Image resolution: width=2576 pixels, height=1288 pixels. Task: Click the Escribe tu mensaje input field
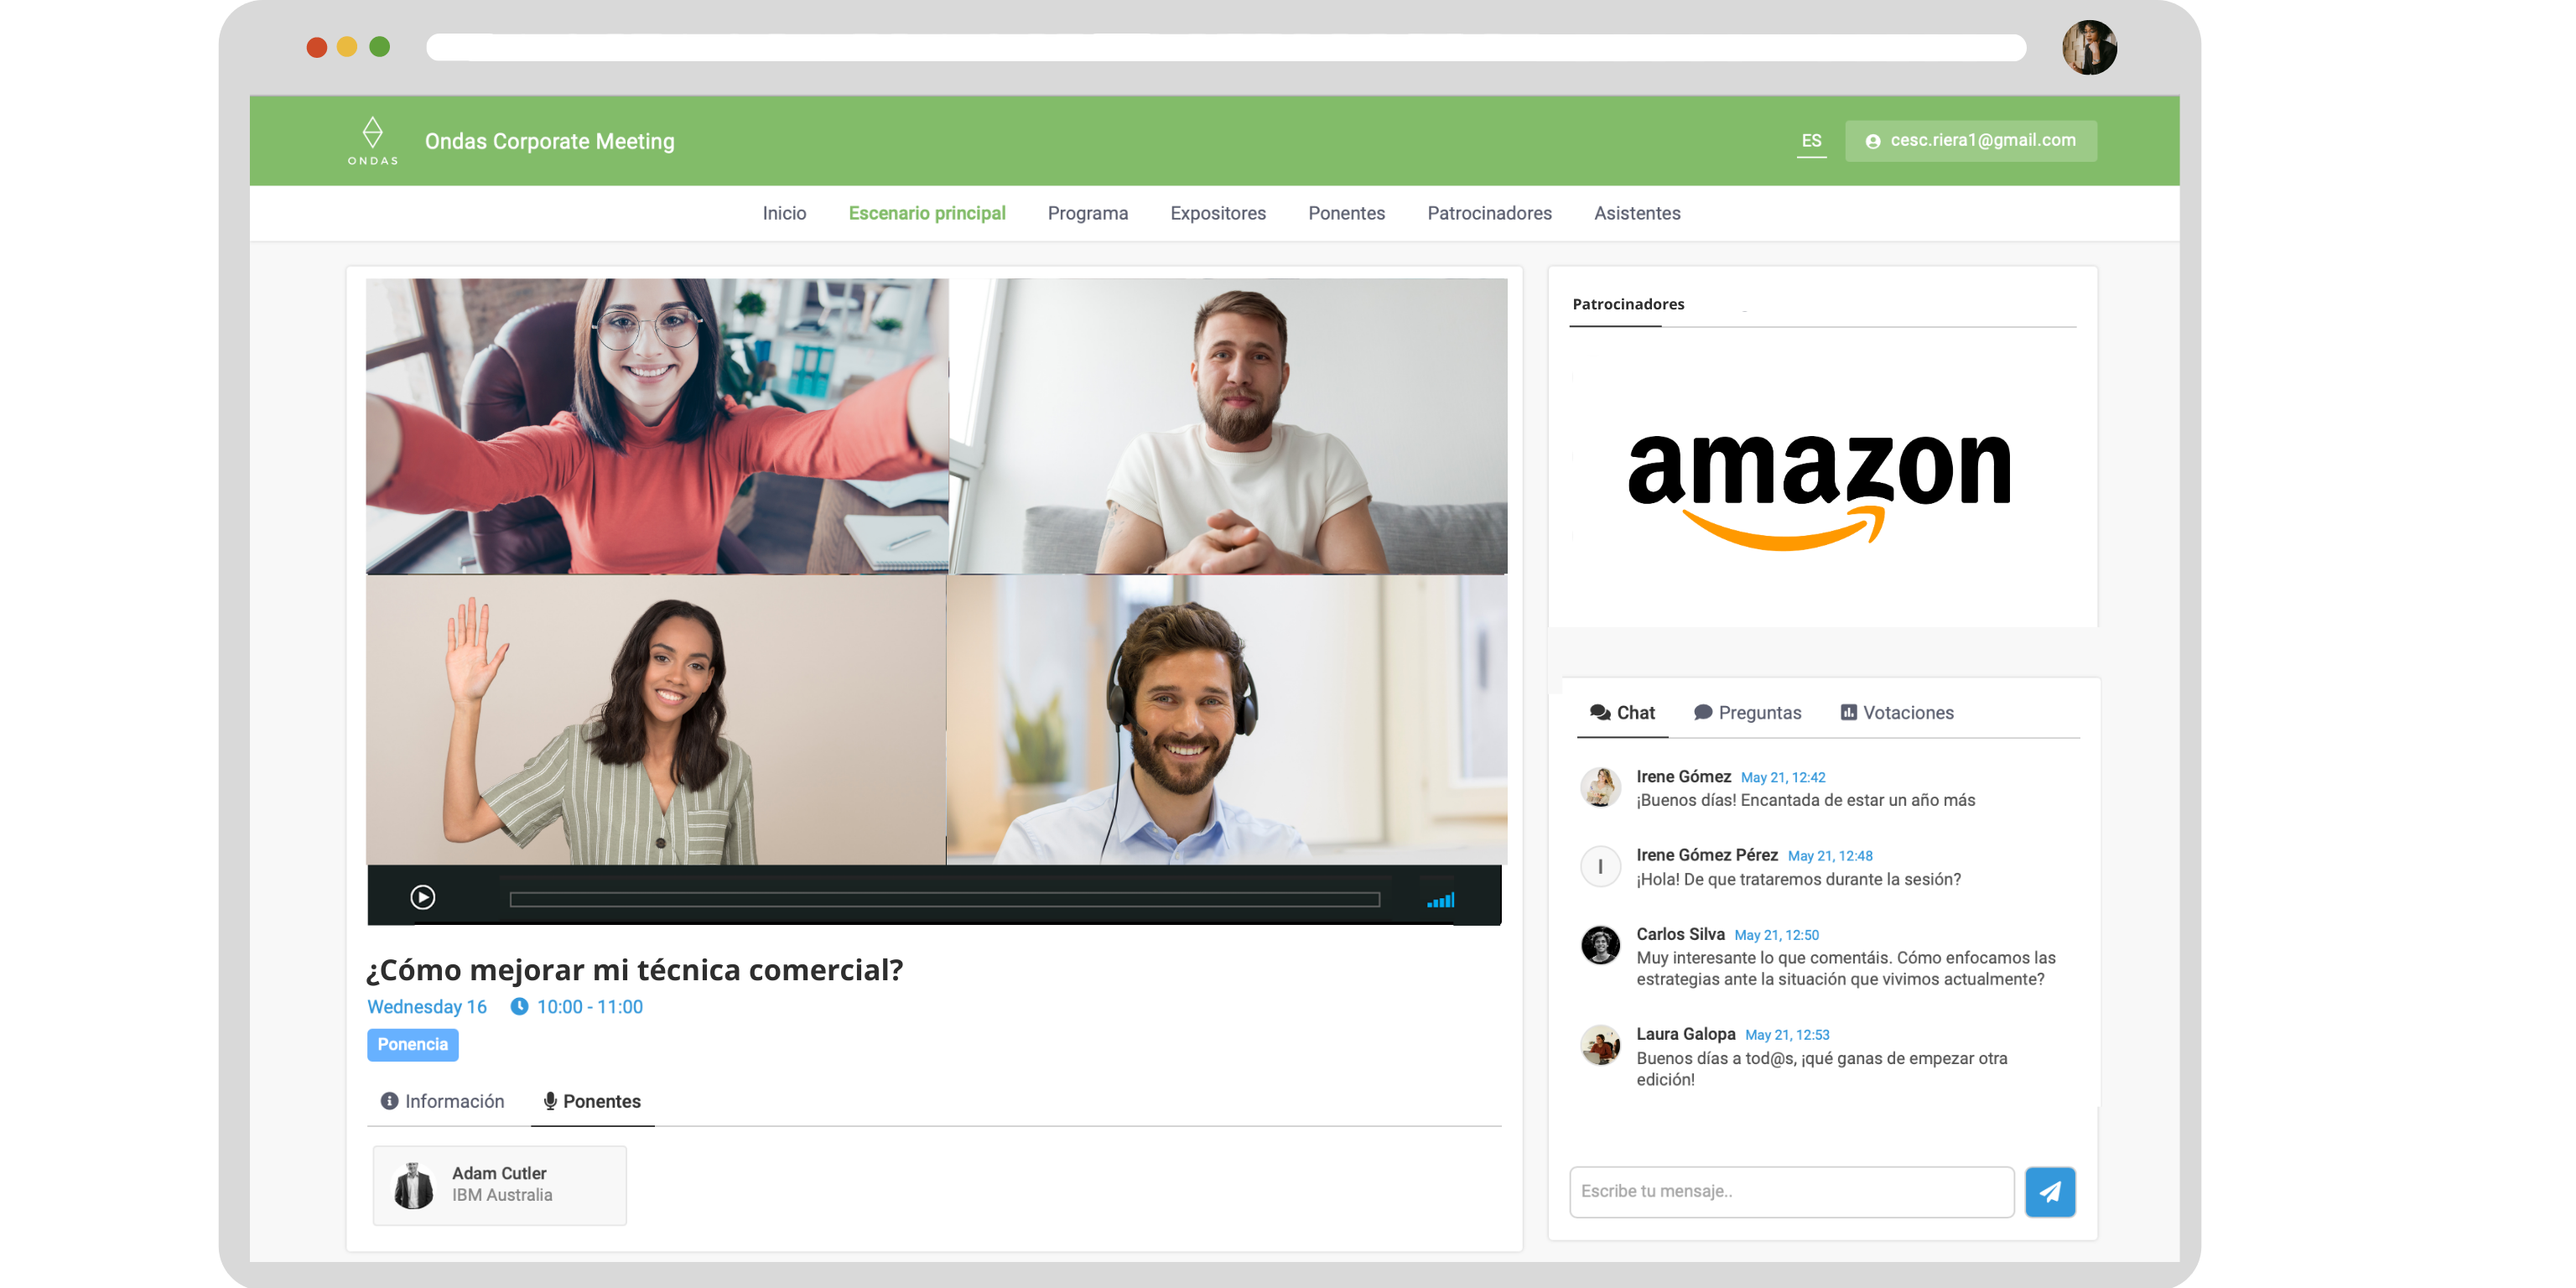point(1791,1191)
